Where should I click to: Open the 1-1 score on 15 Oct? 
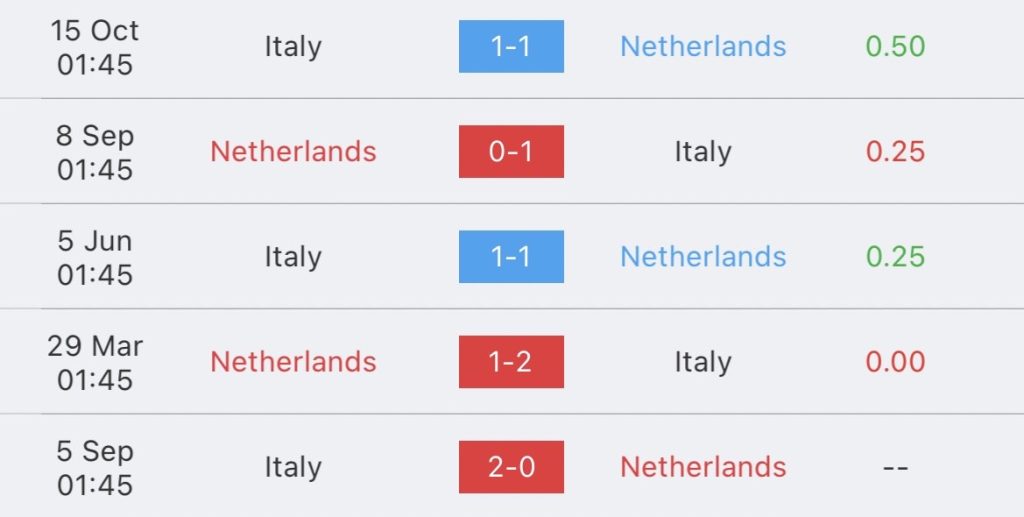511,46
